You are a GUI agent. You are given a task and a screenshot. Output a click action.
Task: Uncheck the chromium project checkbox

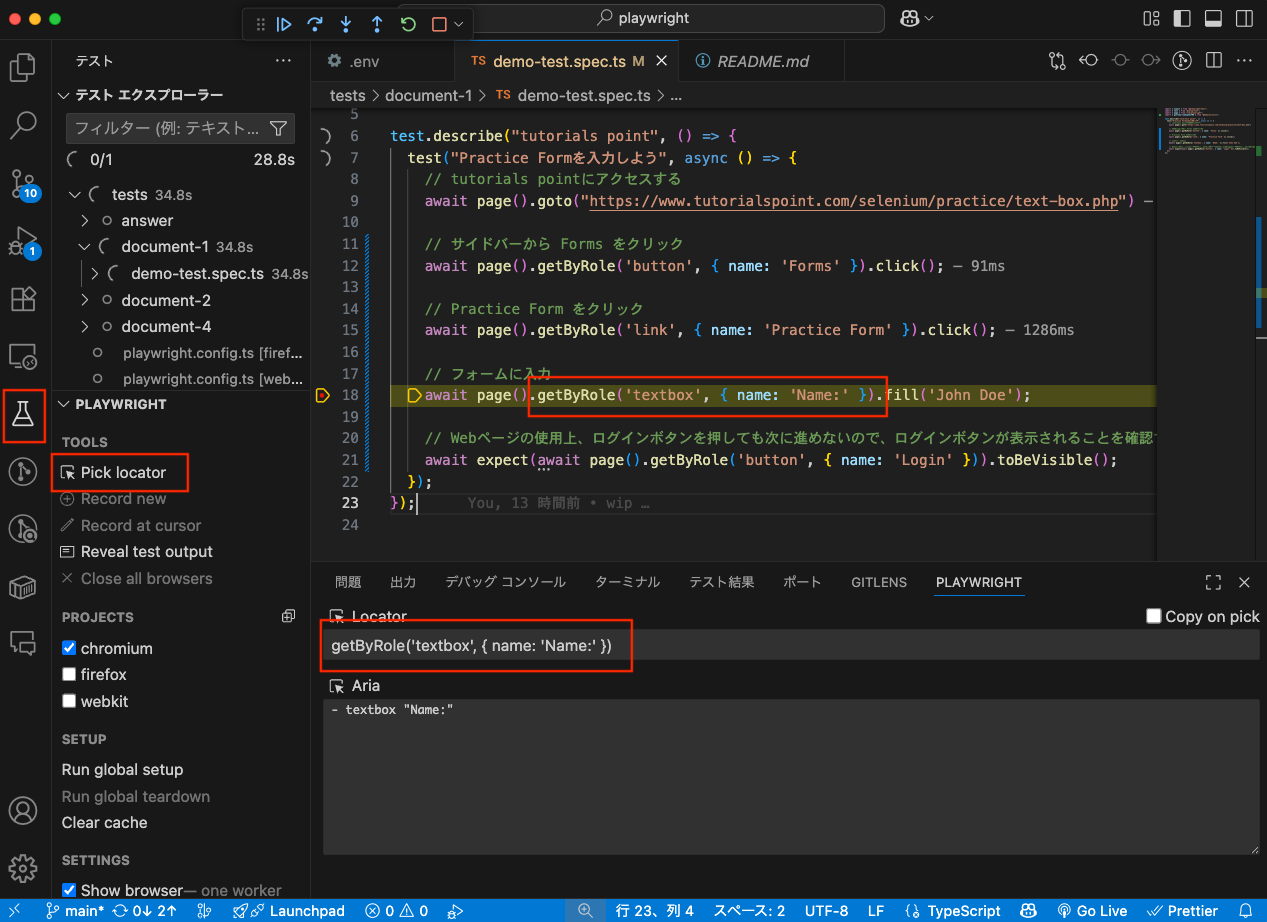tap(69, 648)
